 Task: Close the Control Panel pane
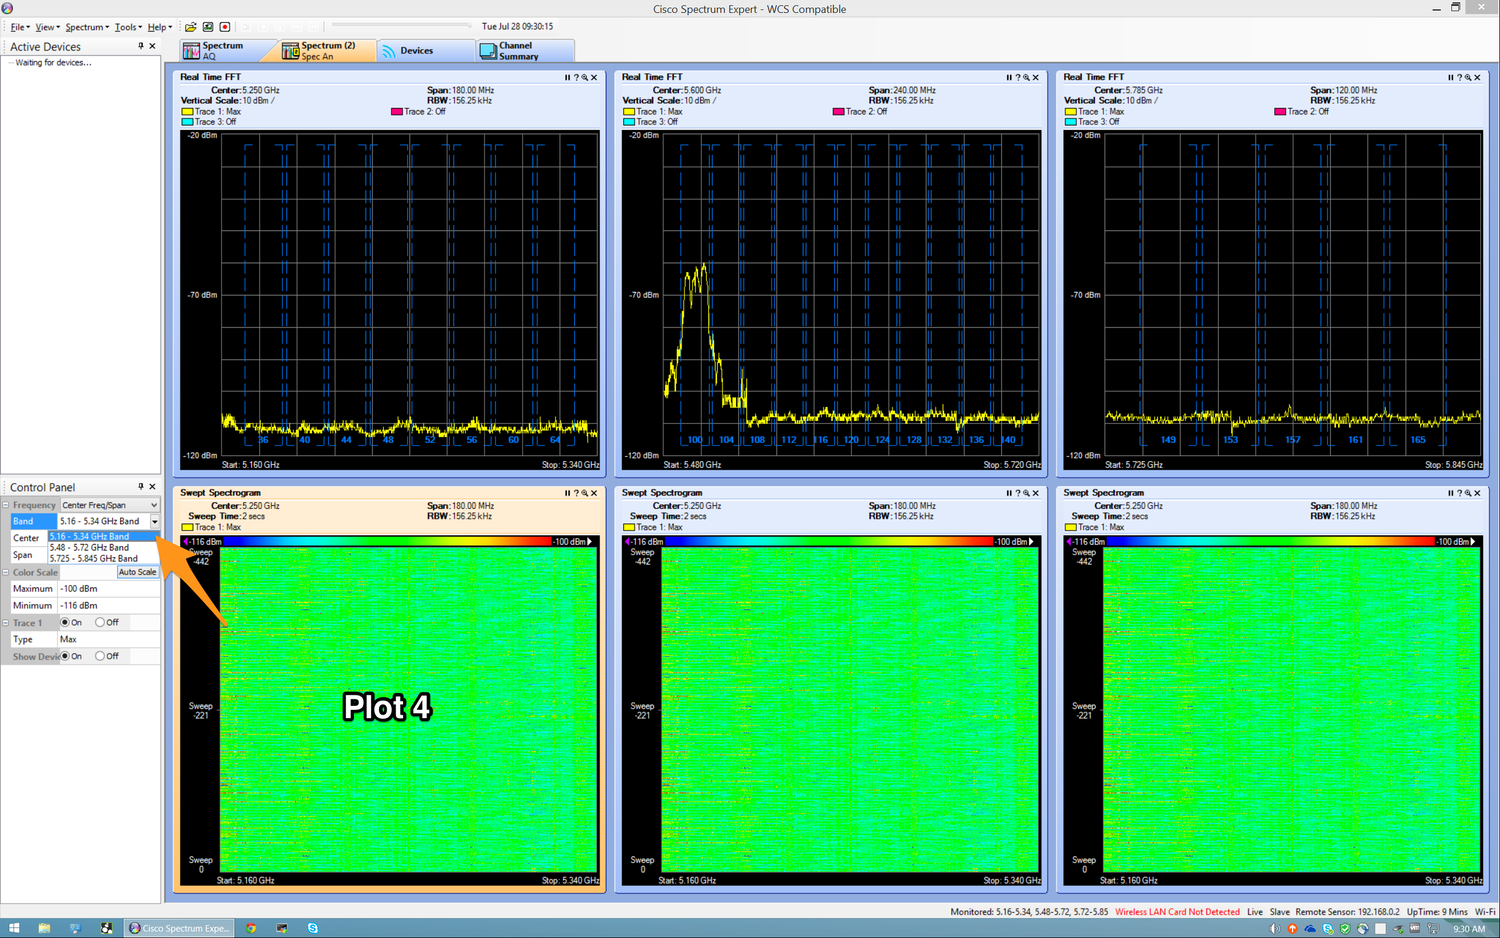[152, 487]
